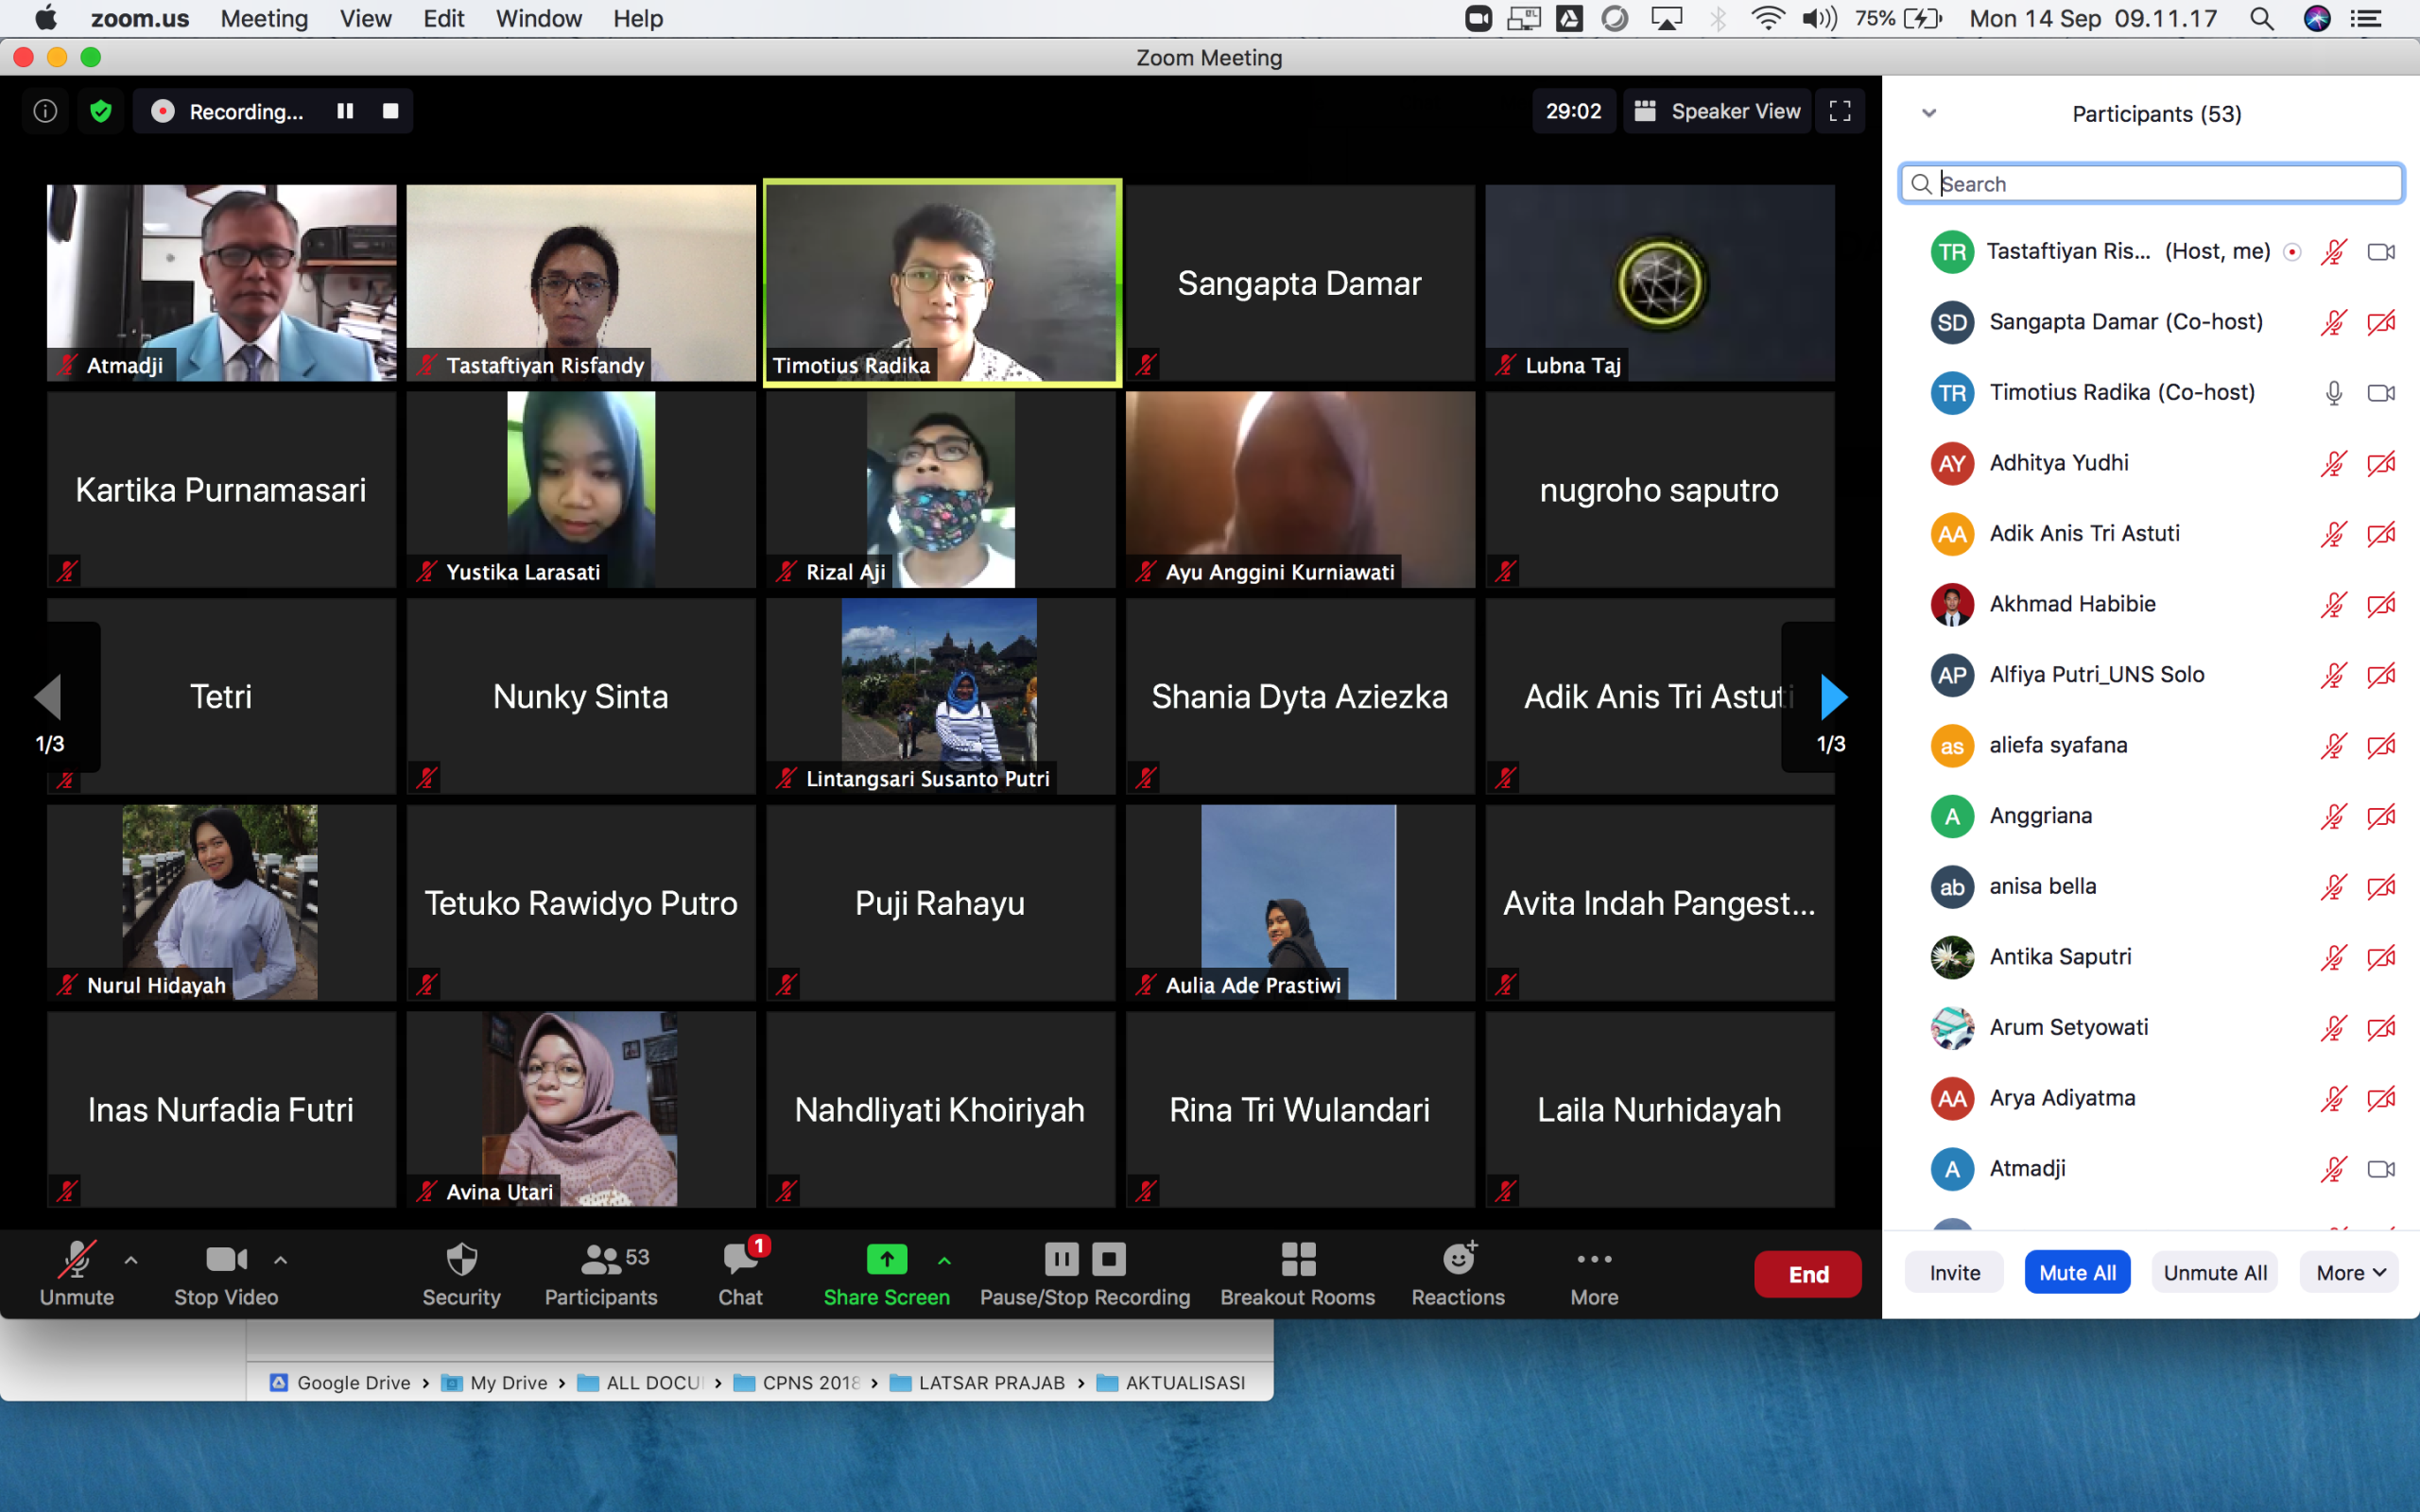This screenshot has height=1512, width=2420.
Task: Open share options arrow beside Share Screen
Action: pos(944,1260)
